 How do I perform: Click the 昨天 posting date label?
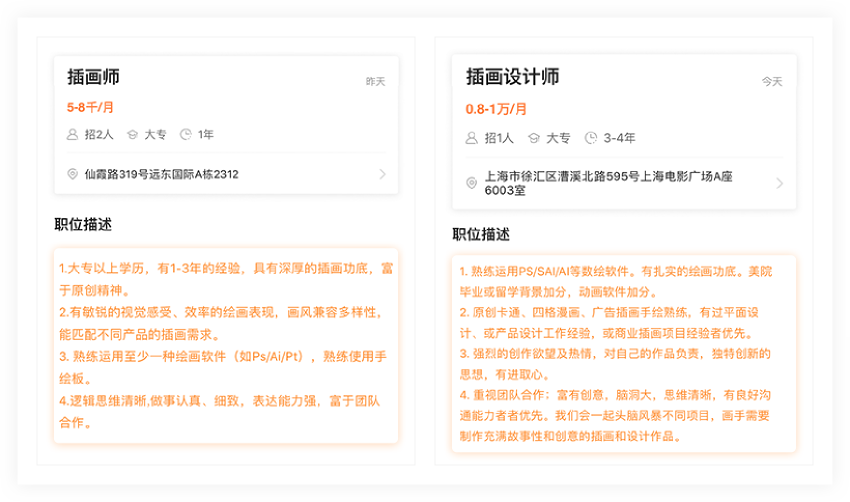375,81
